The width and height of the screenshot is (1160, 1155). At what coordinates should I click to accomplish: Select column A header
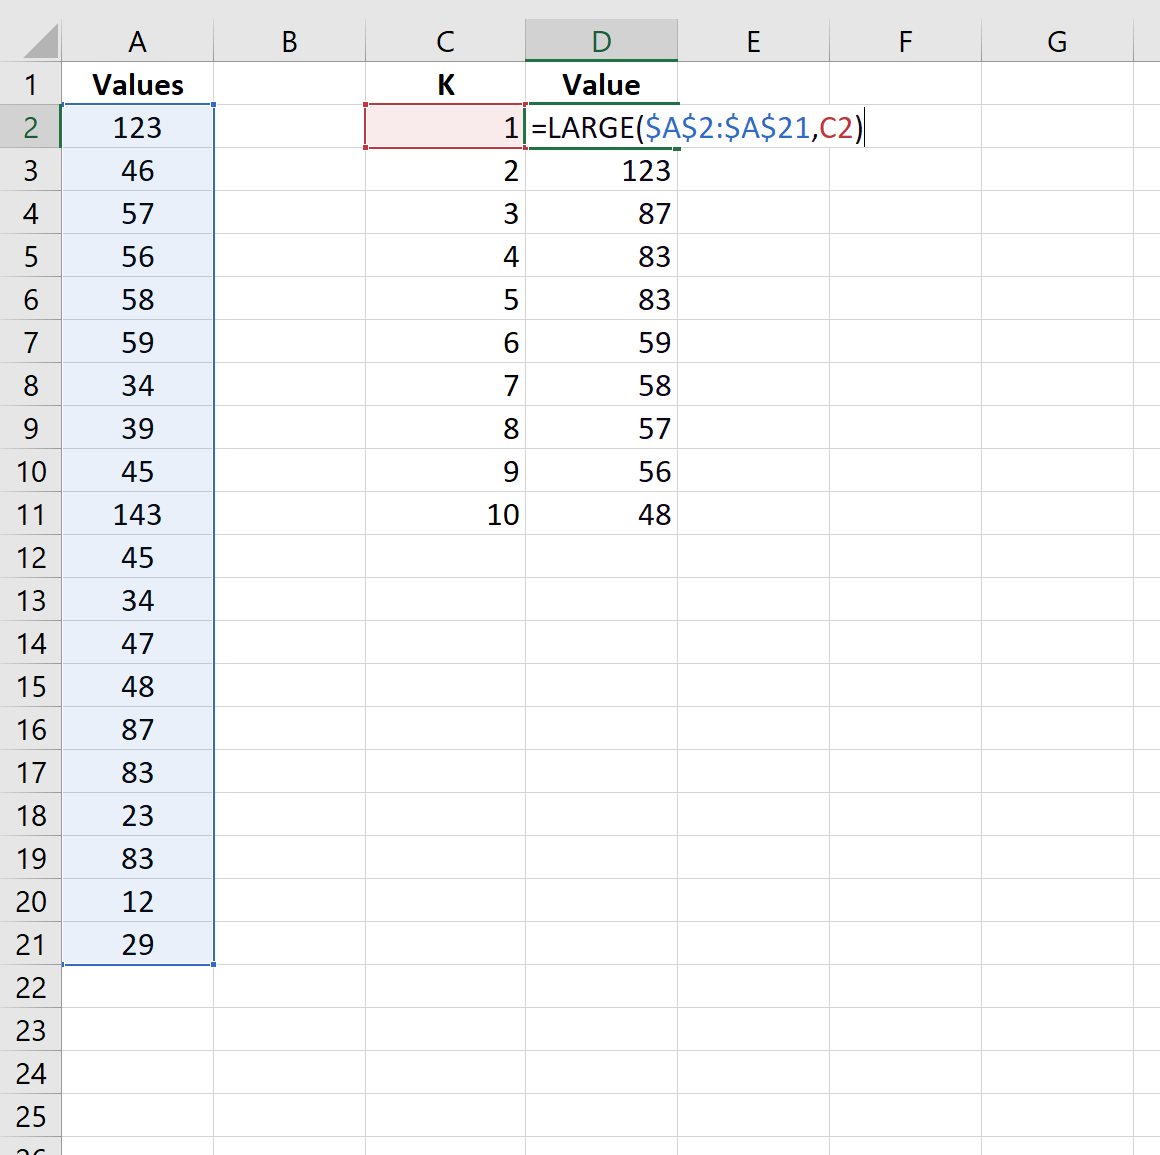pyautogui.click(x=138, y=41)
